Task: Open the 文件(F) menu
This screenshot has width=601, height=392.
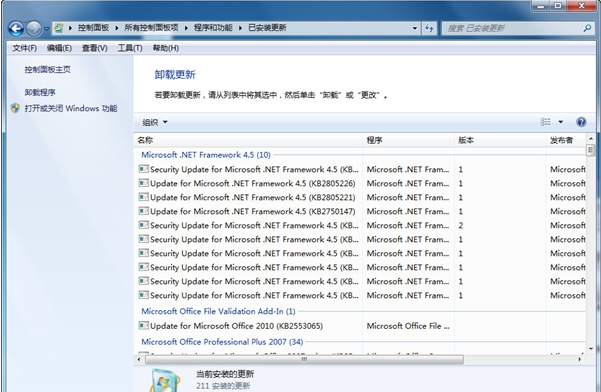Action: pyautogui.click(x=25, y=48)
